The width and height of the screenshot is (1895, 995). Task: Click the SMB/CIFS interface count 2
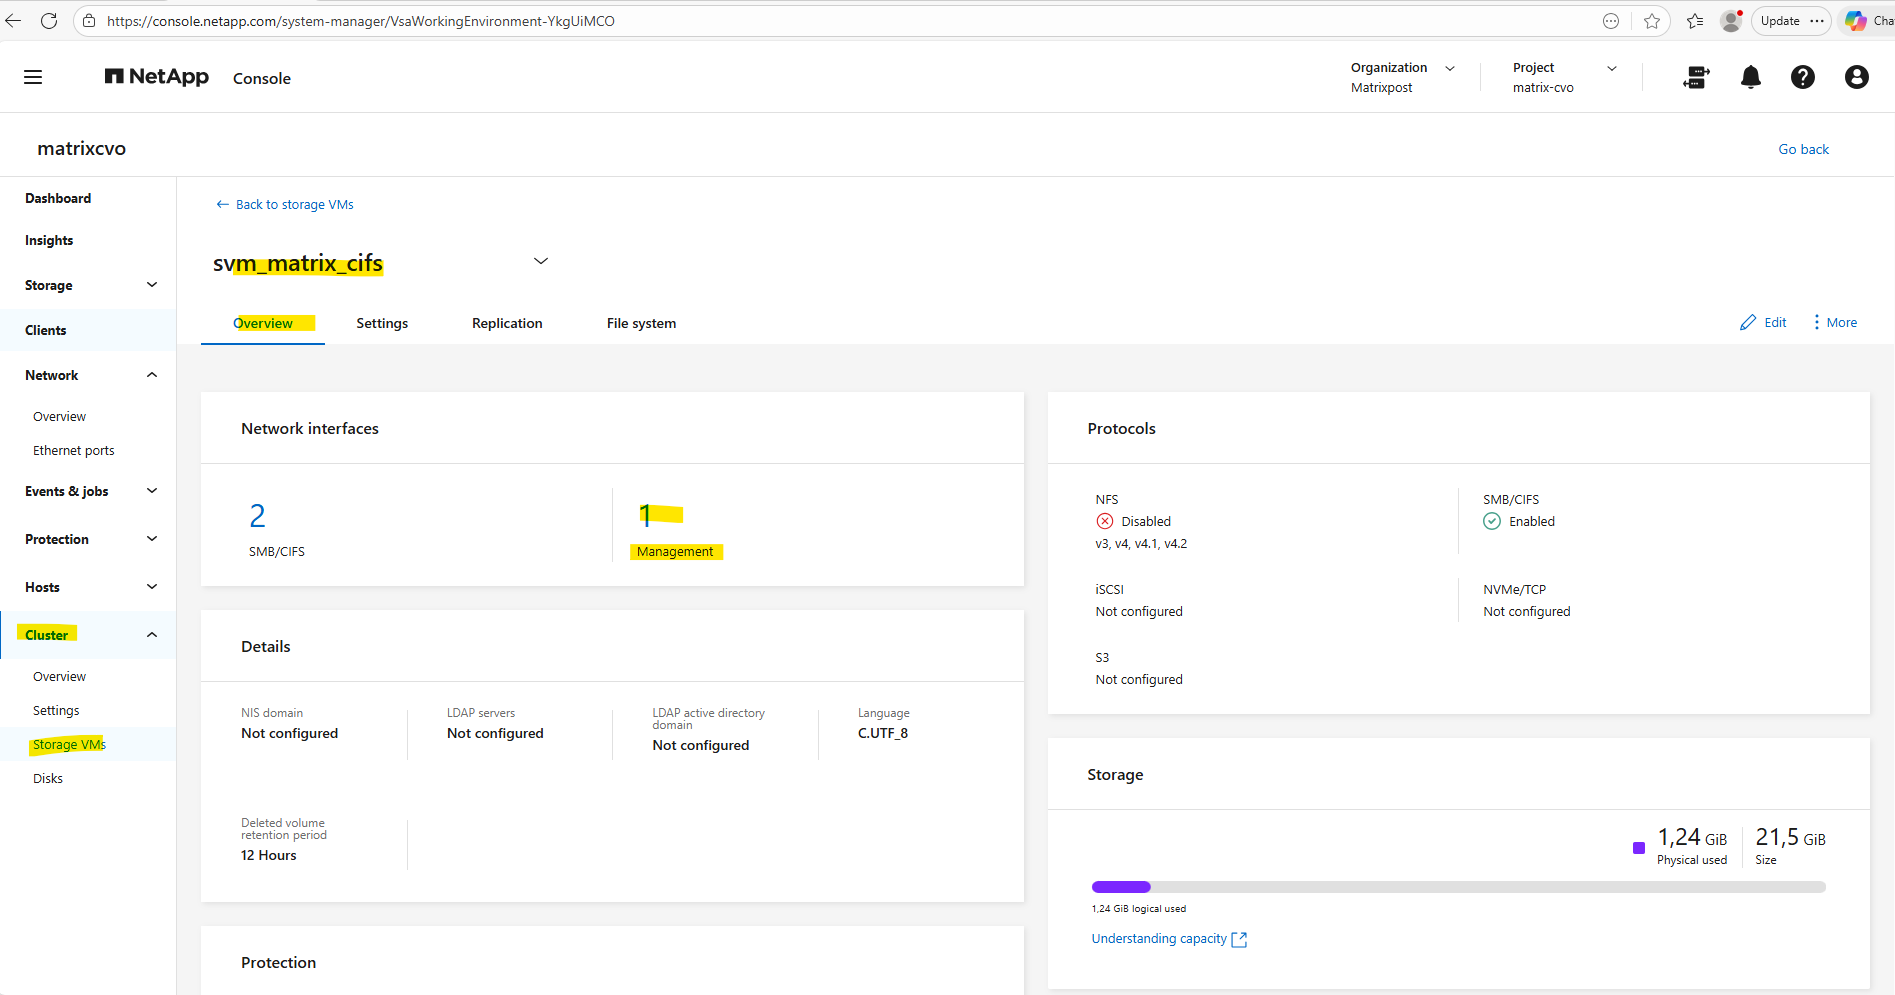coord(257,516)
